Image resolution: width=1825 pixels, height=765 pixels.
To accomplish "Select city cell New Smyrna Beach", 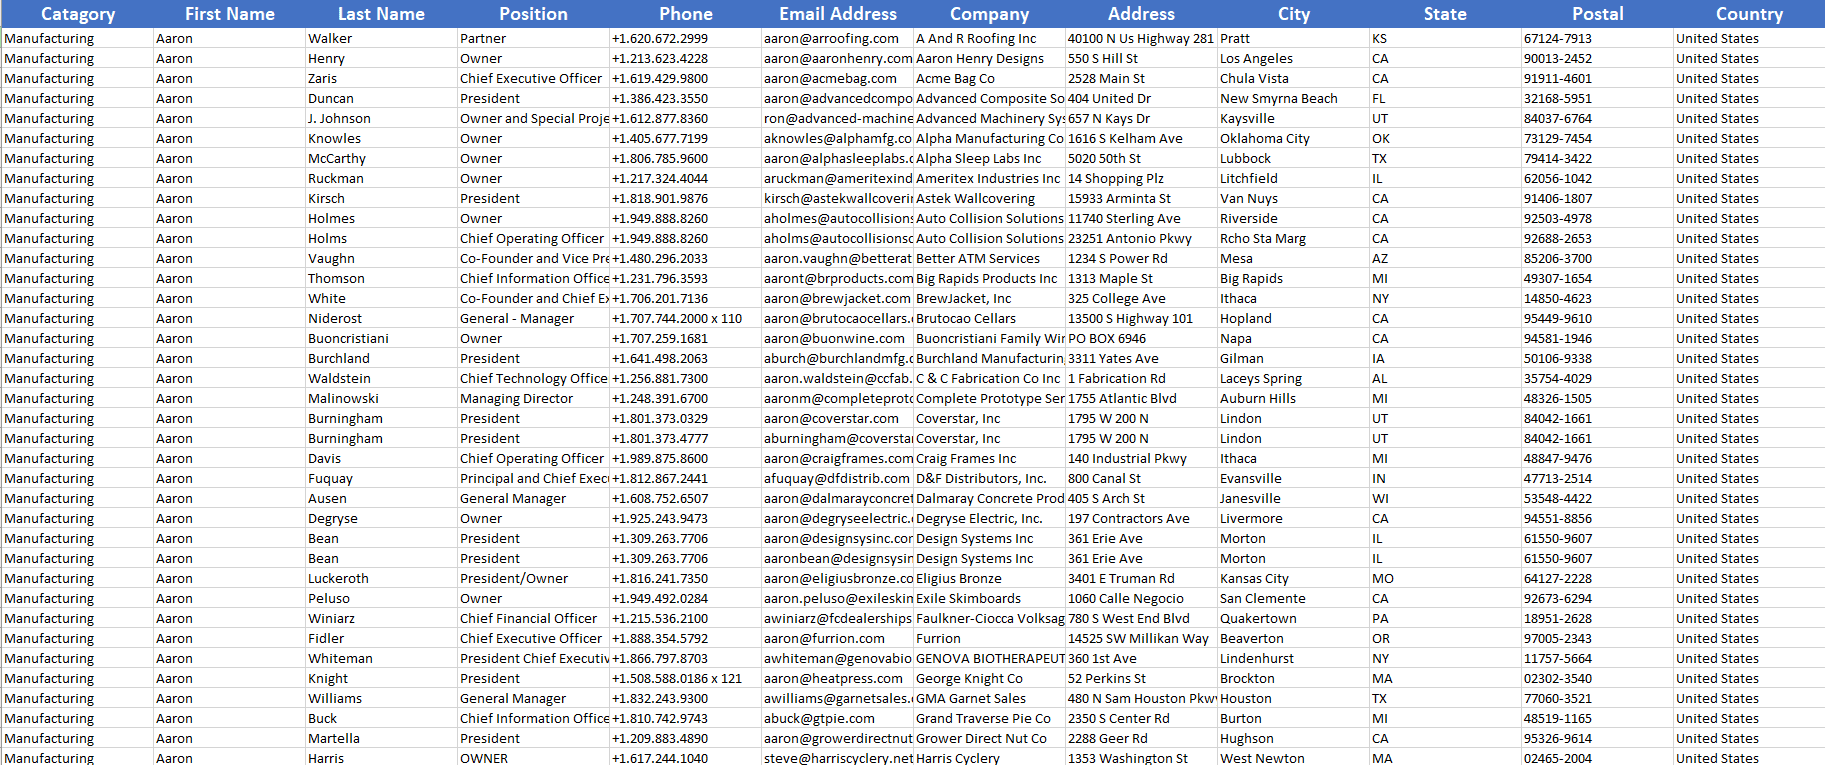I will (1293, 98).
